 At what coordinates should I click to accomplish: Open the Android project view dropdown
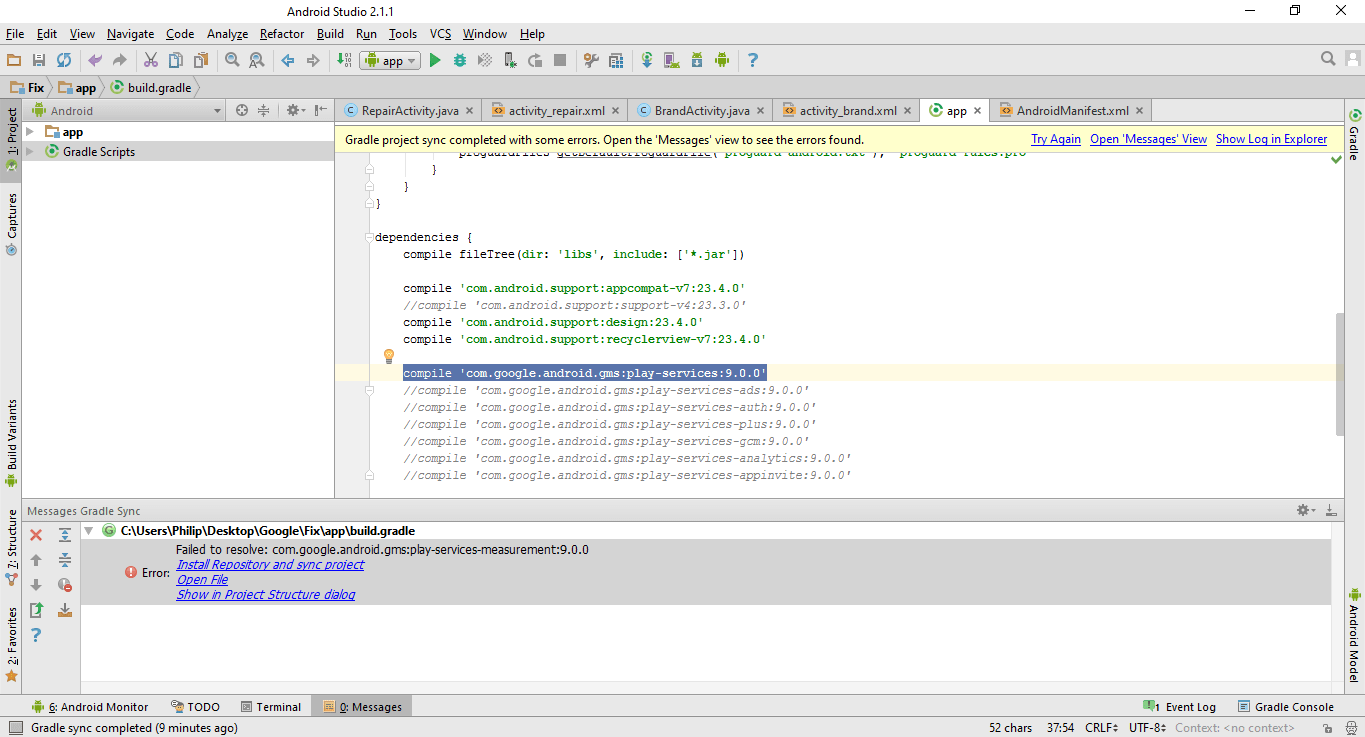pyautogui.click(x=127, y=111)
